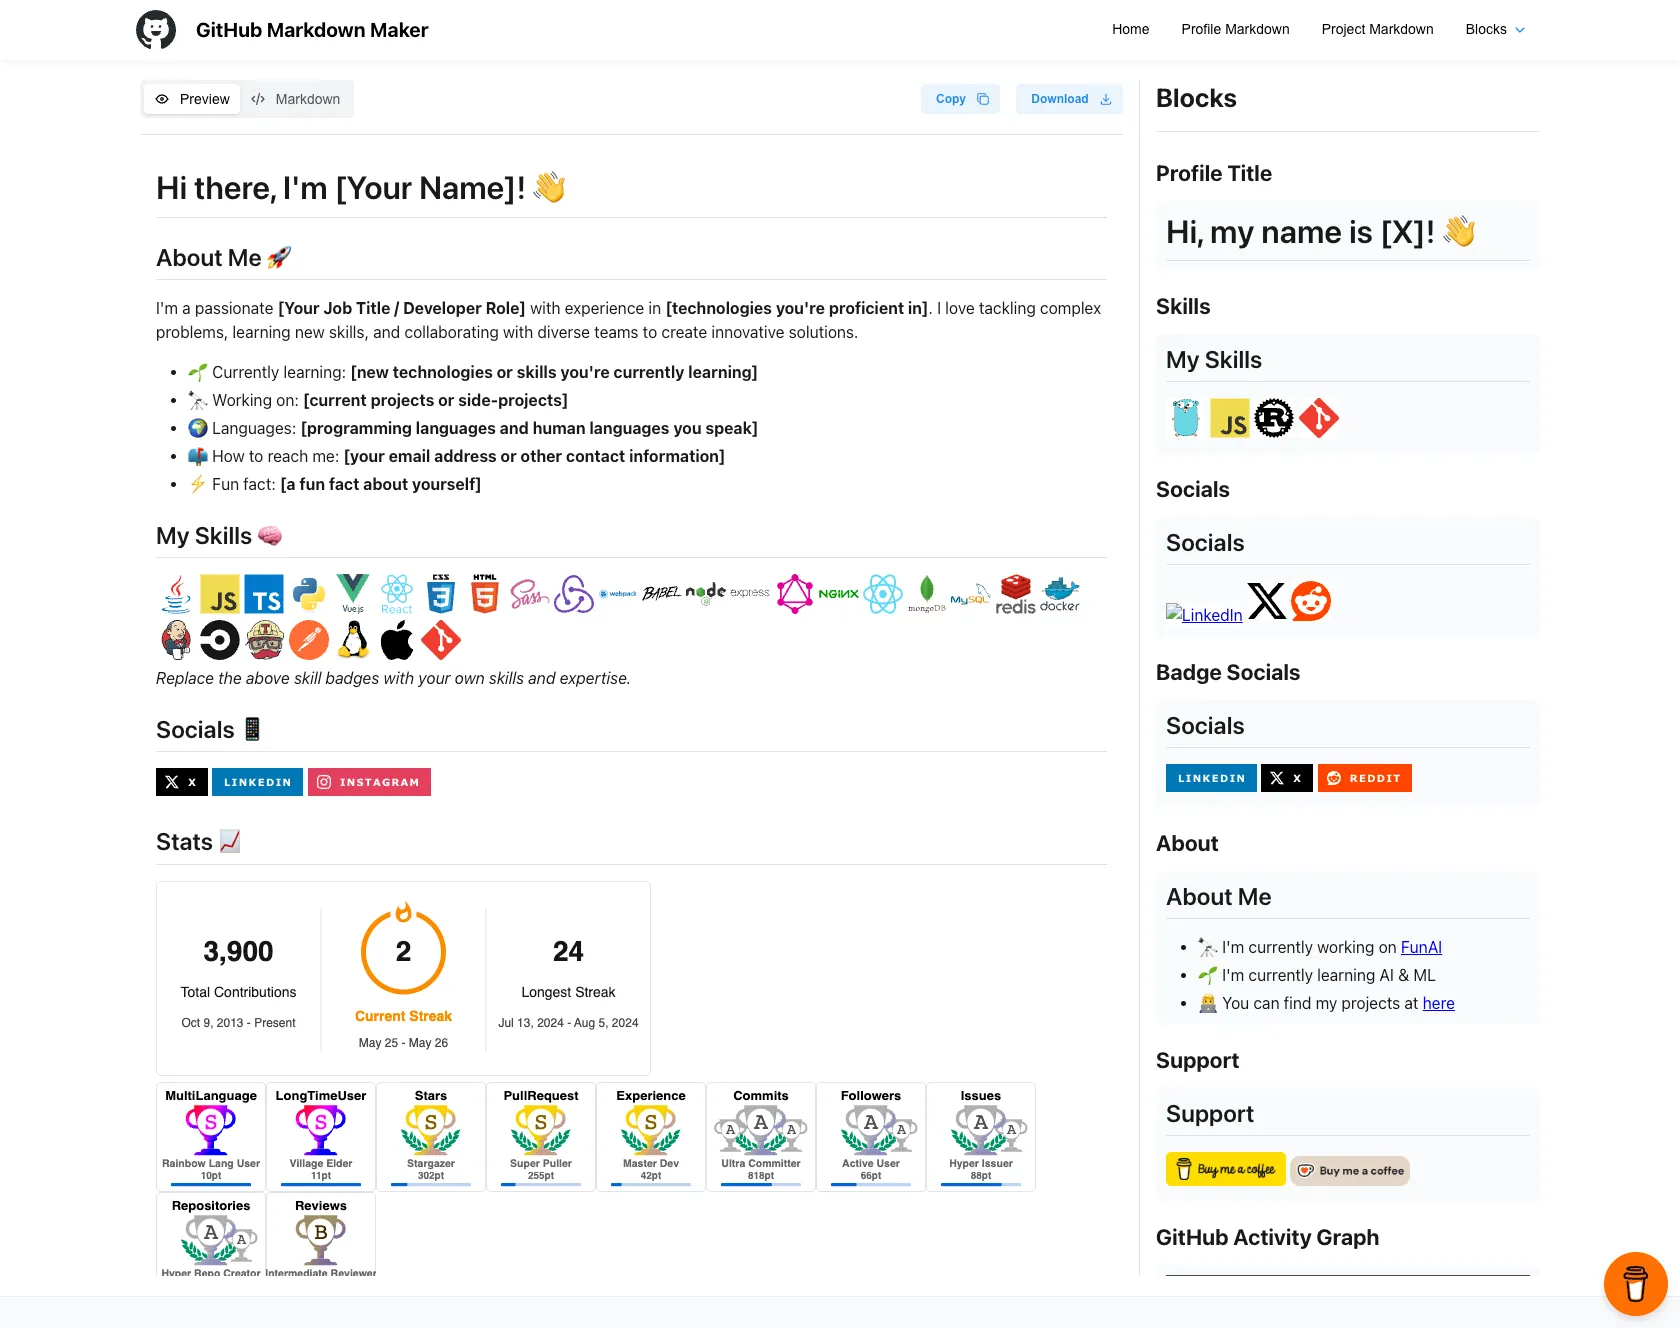Click the TypeScript skill badge
This screenshot has height=1328, width=1680.
pyautogui.click(x=264, y=593)
